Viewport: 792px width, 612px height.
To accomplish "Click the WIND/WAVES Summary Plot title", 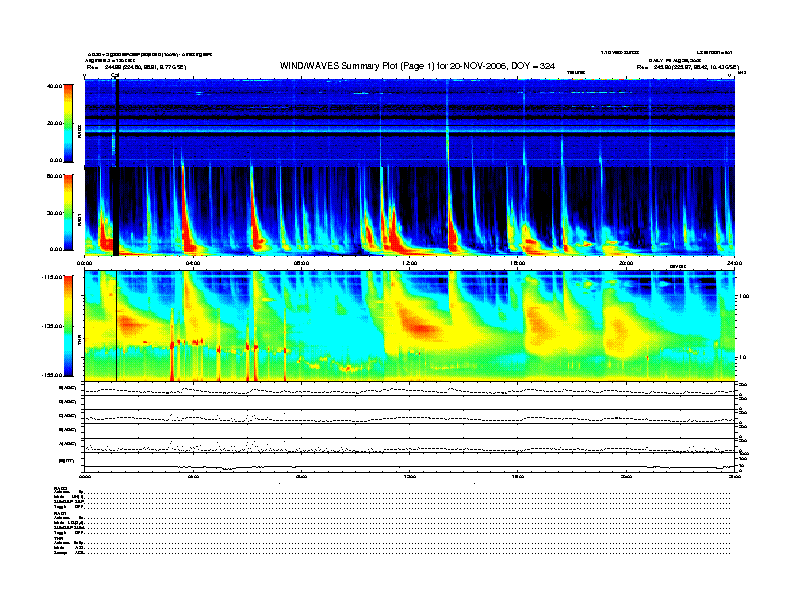I will (417, 66).
